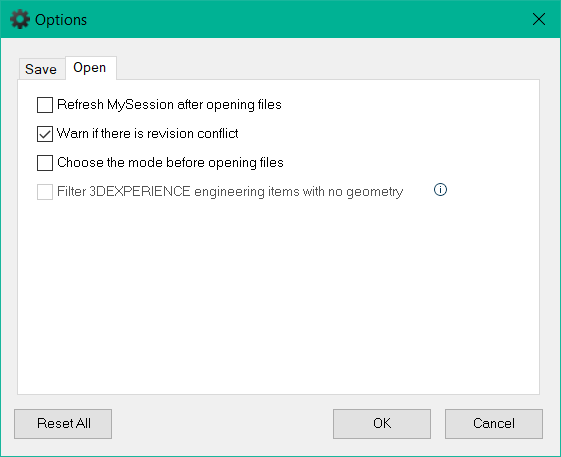Screen dimensions: 561x457
Task: Enable the Refresh MySession after opening files checkbox
Action: pos(45,105)
